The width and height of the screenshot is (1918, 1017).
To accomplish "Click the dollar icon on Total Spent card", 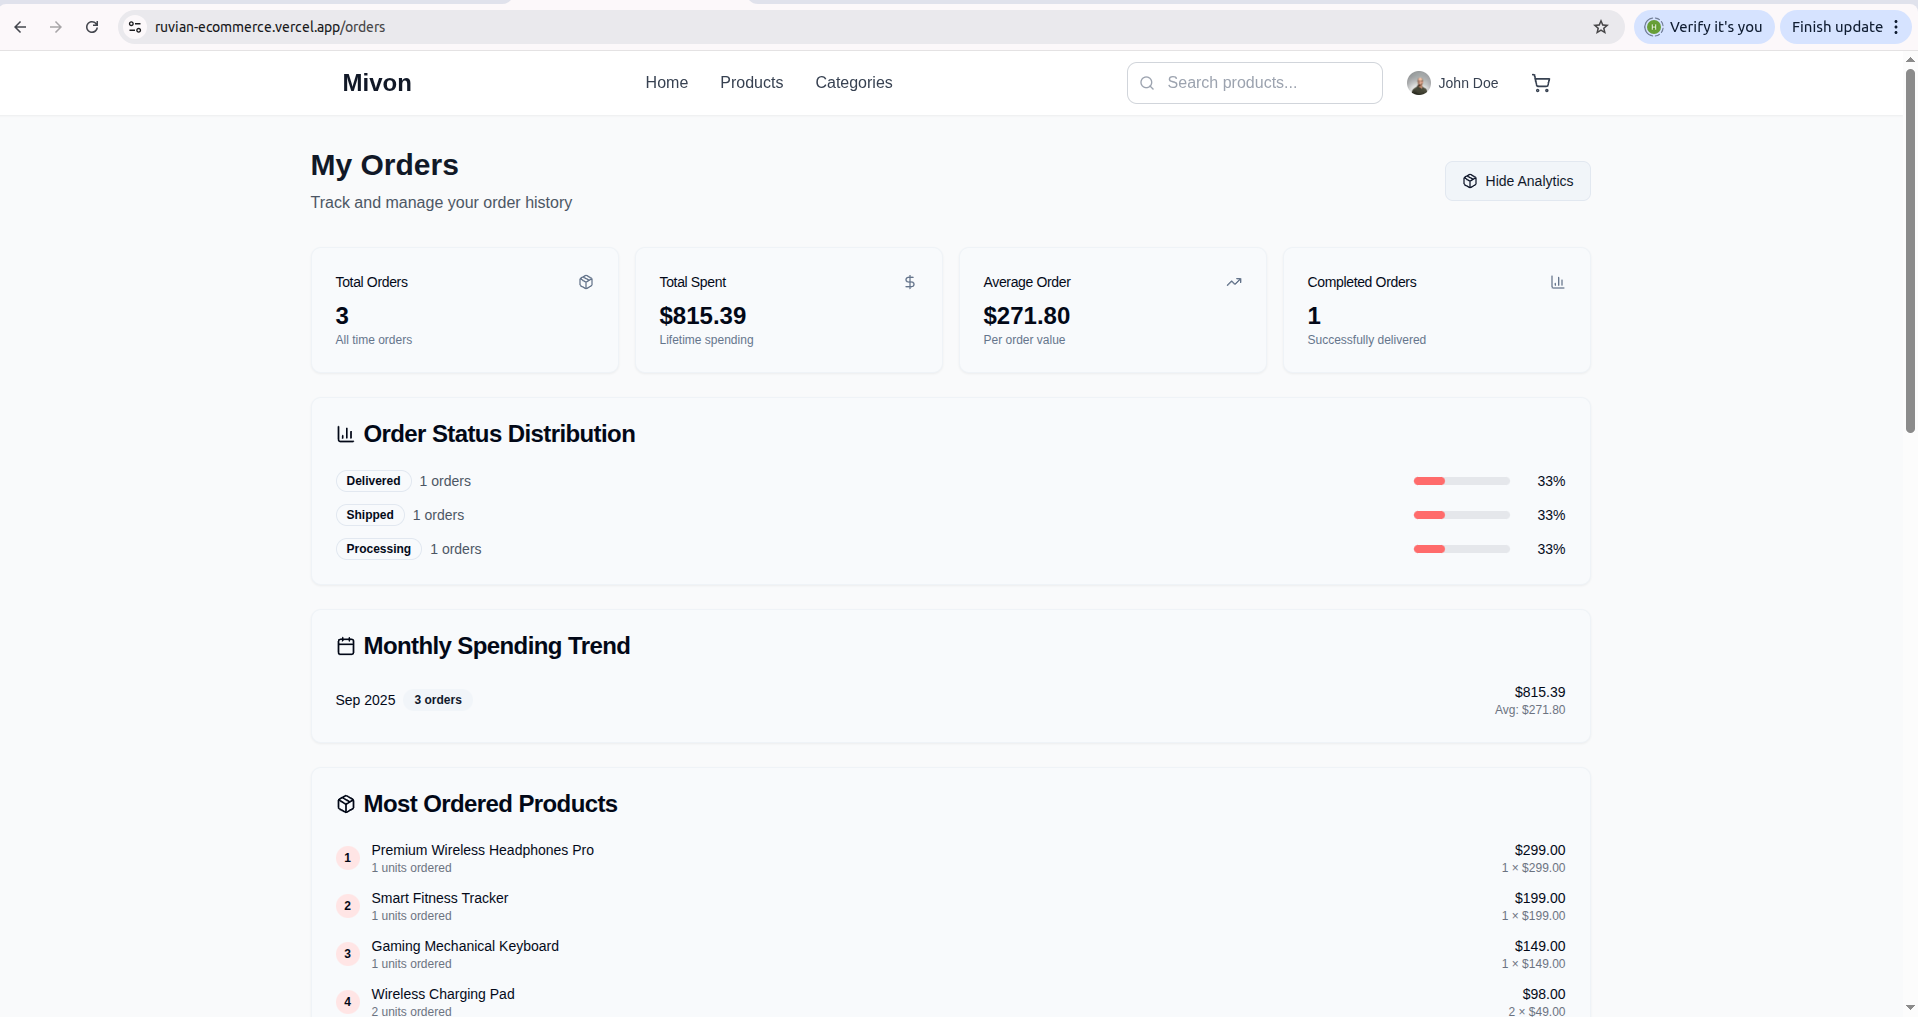I will click(910, 282).
